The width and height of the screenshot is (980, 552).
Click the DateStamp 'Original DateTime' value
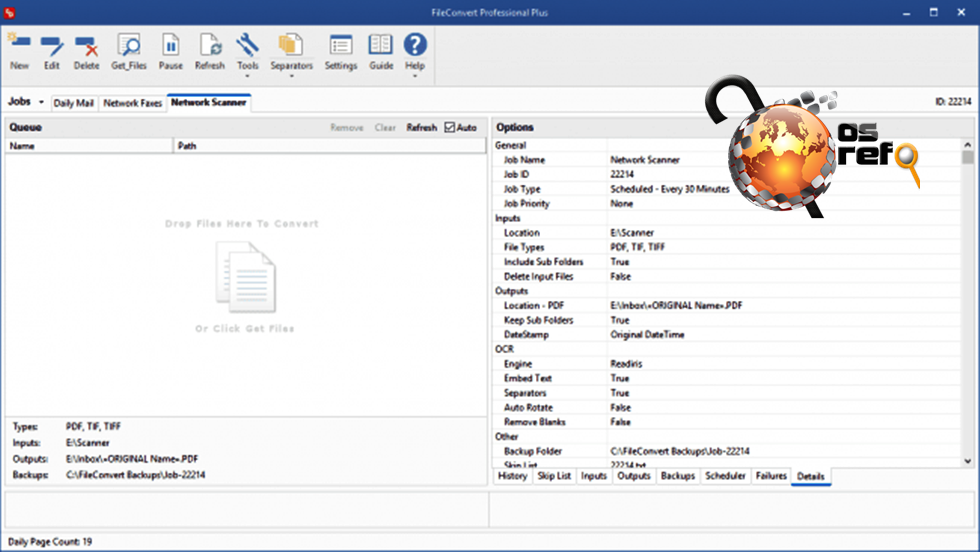pyautogui.click(x=647, y=334)
